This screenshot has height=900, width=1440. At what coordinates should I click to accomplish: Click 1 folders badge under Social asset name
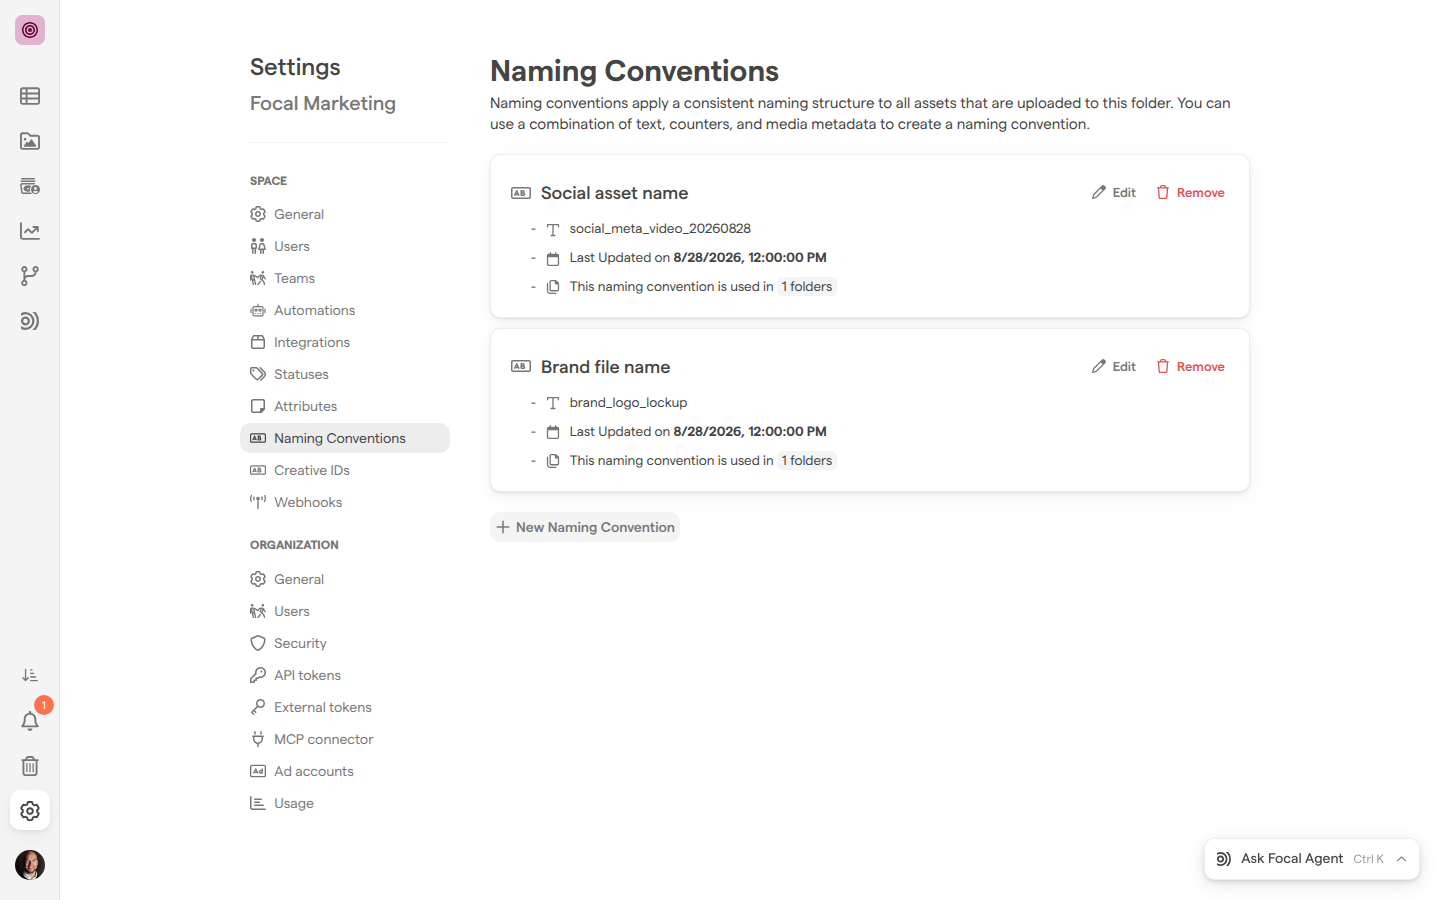pos(807,286)
